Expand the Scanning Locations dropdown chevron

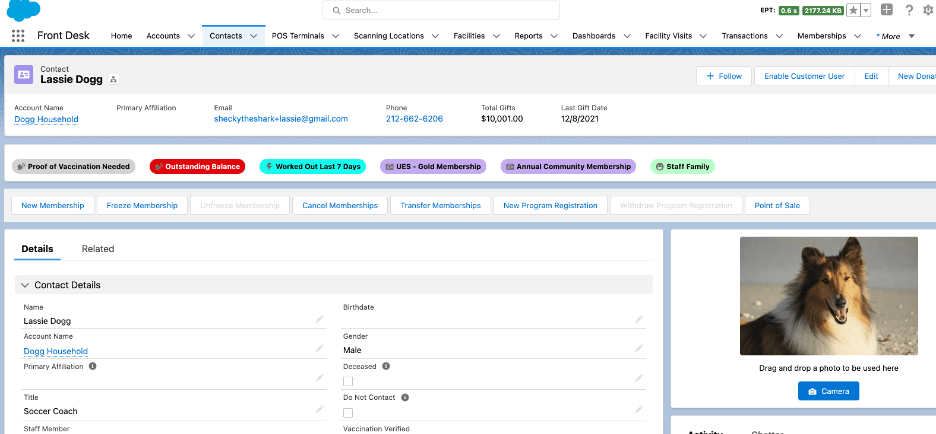tap(435, 36)
